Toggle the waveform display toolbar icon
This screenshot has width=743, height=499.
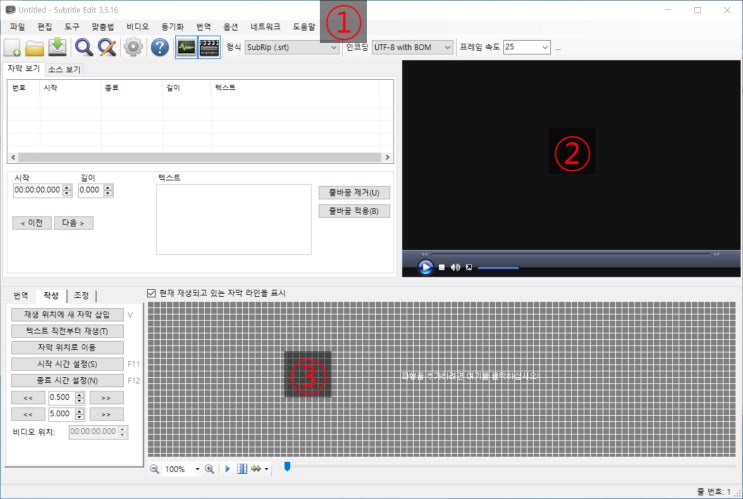coord(186,47)
